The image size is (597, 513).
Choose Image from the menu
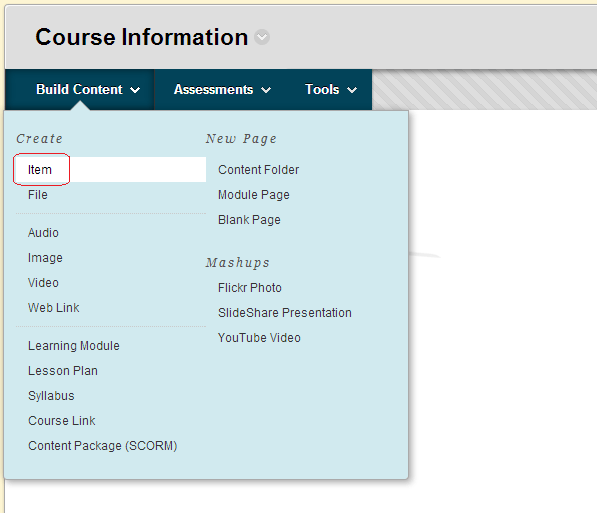(45, 258)
